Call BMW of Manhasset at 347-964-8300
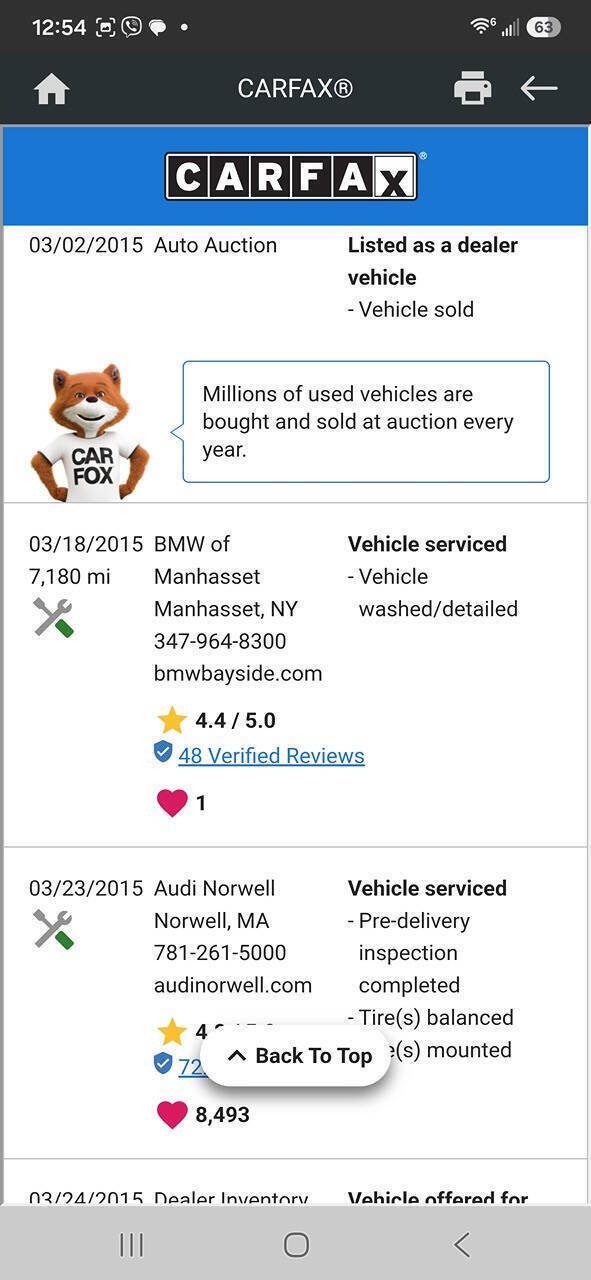This screenshot has height=1280, width=591. (x=220, y=641)
